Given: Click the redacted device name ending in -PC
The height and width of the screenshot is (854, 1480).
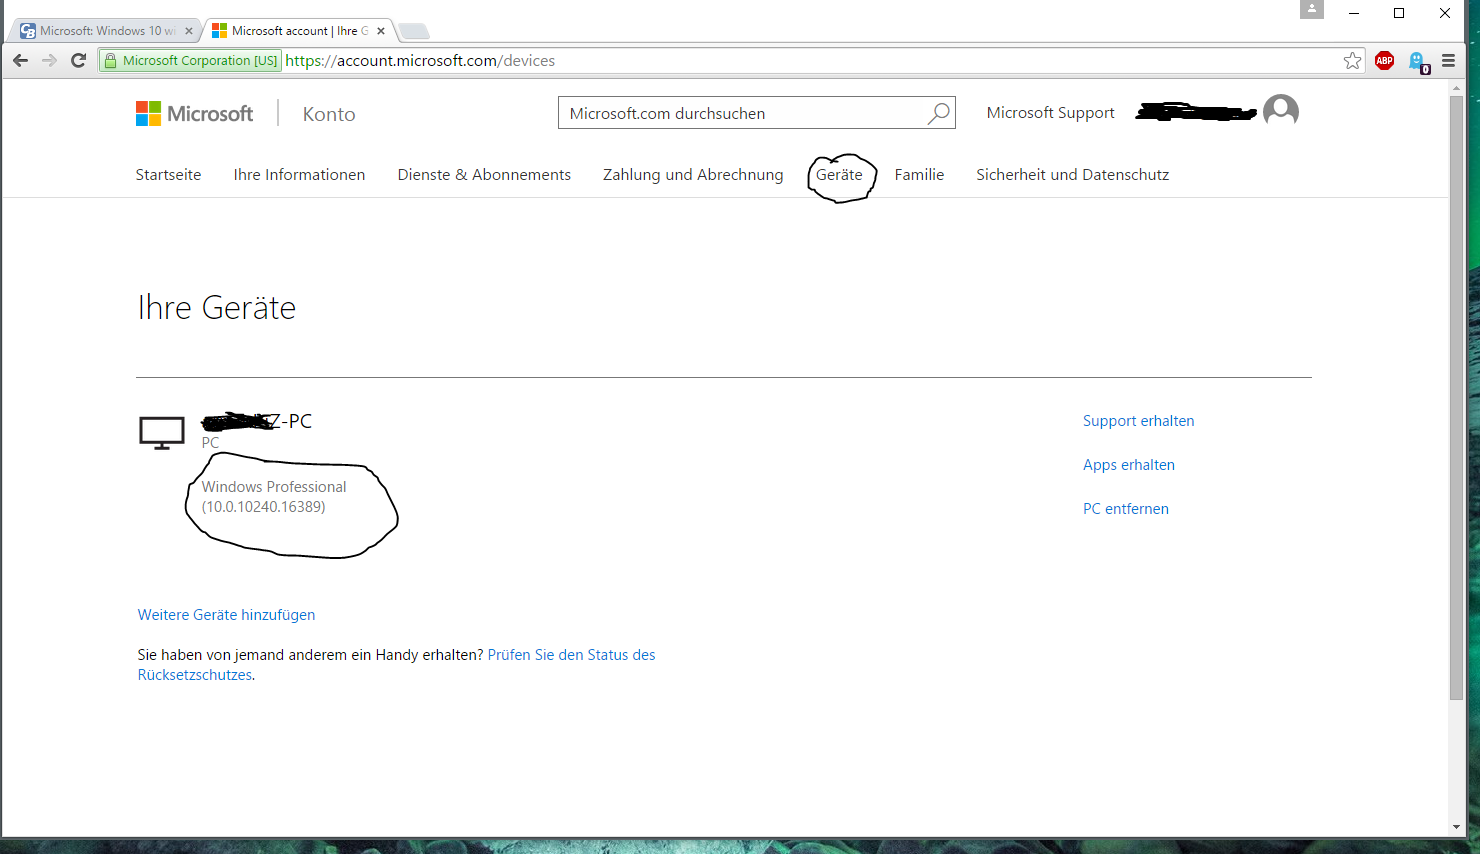Looking at the screenshot, I should click(x=257, y=421).
